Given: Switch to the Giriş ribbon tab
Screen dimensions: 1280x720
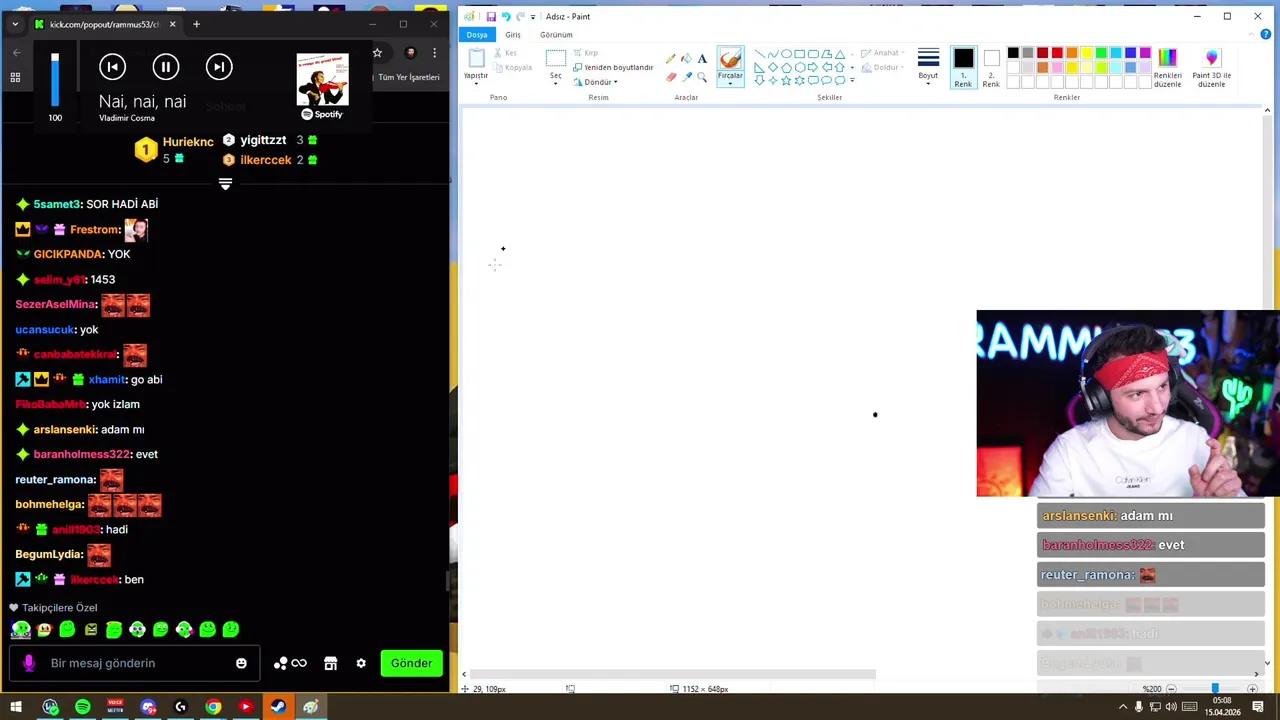Looking at the screenshot, I should click(x=513, y=34).
